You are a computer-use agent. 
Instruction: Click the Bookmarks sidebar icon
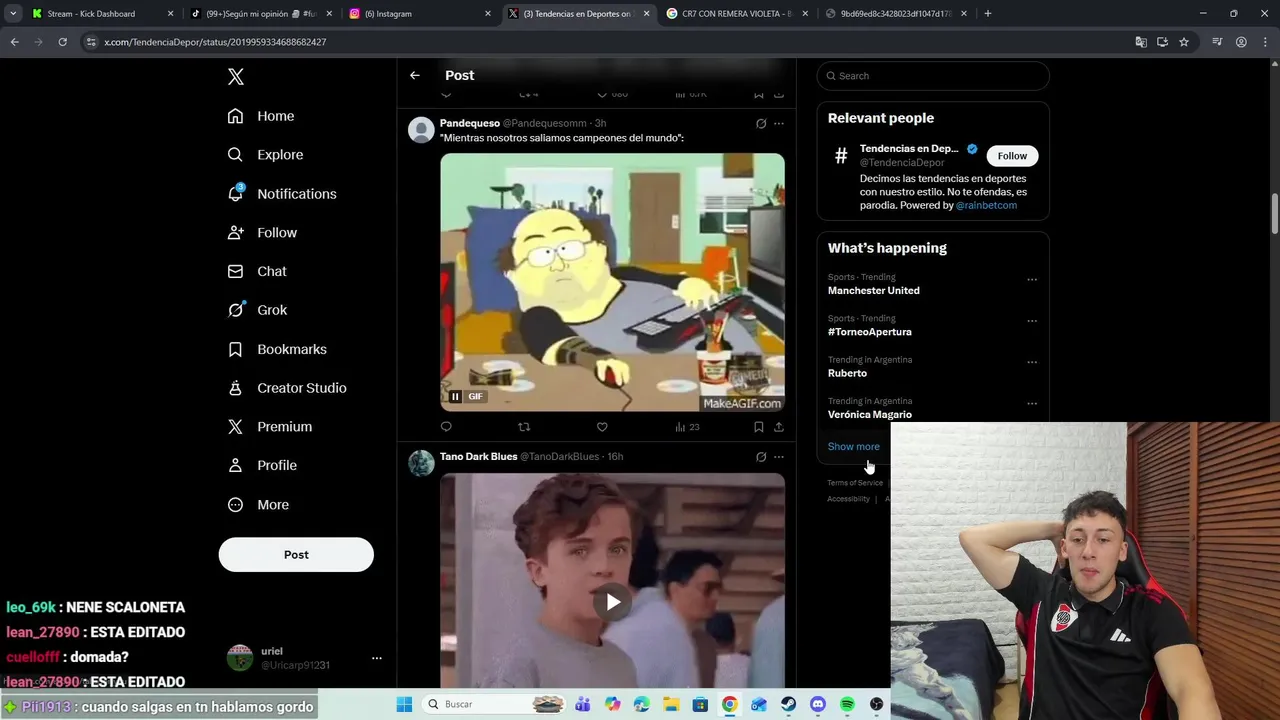[235, 349]
